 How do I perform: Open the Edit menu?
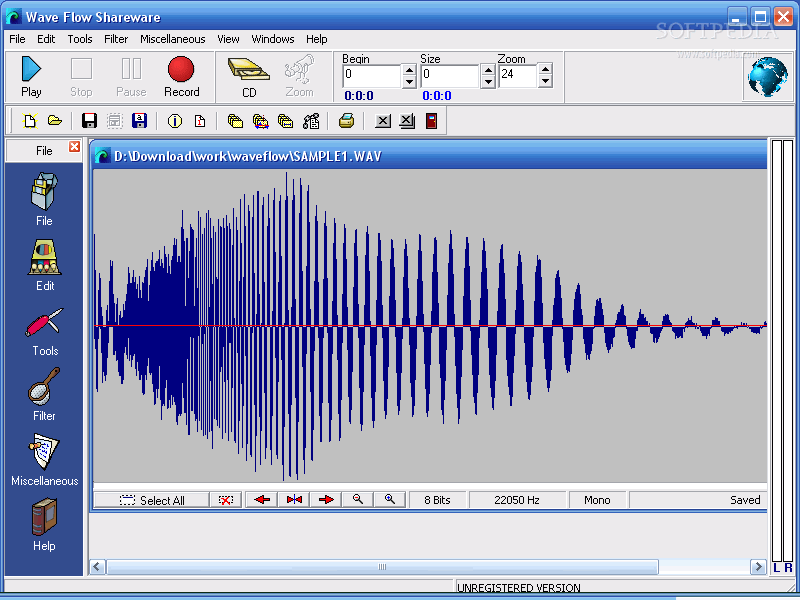click(46, 39)
